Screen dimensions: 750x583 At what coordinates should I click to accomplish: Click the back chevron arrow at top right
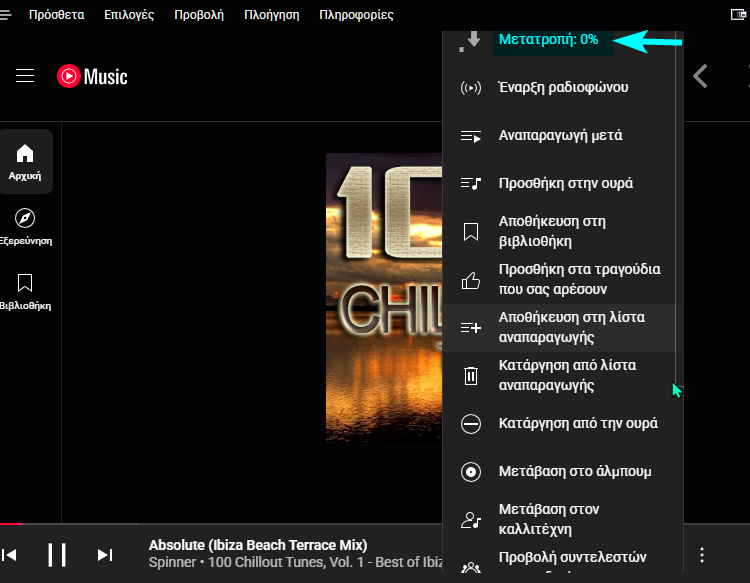(x=700, y=76)
